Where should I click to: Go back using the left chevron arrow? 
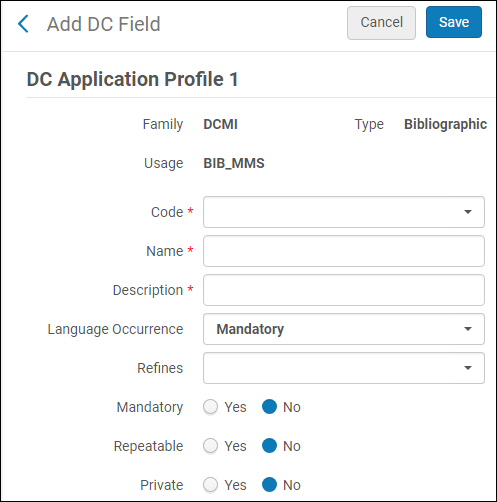(x=23, y=24)
